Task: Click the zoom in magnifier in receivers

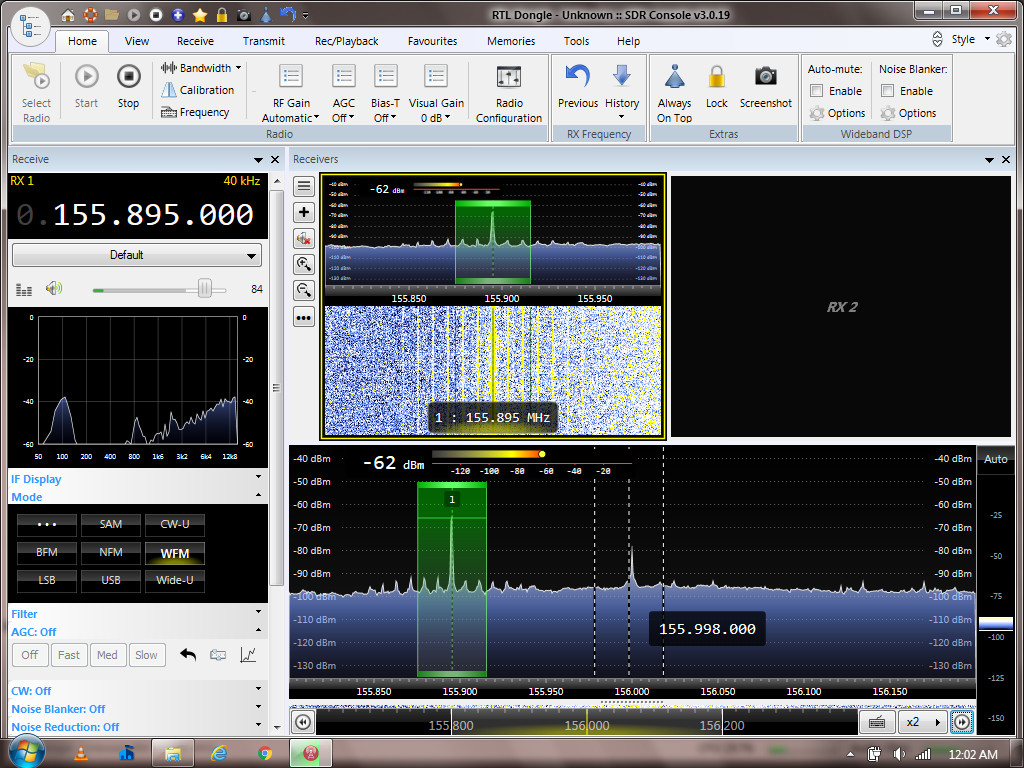Action: coord(304,264)
